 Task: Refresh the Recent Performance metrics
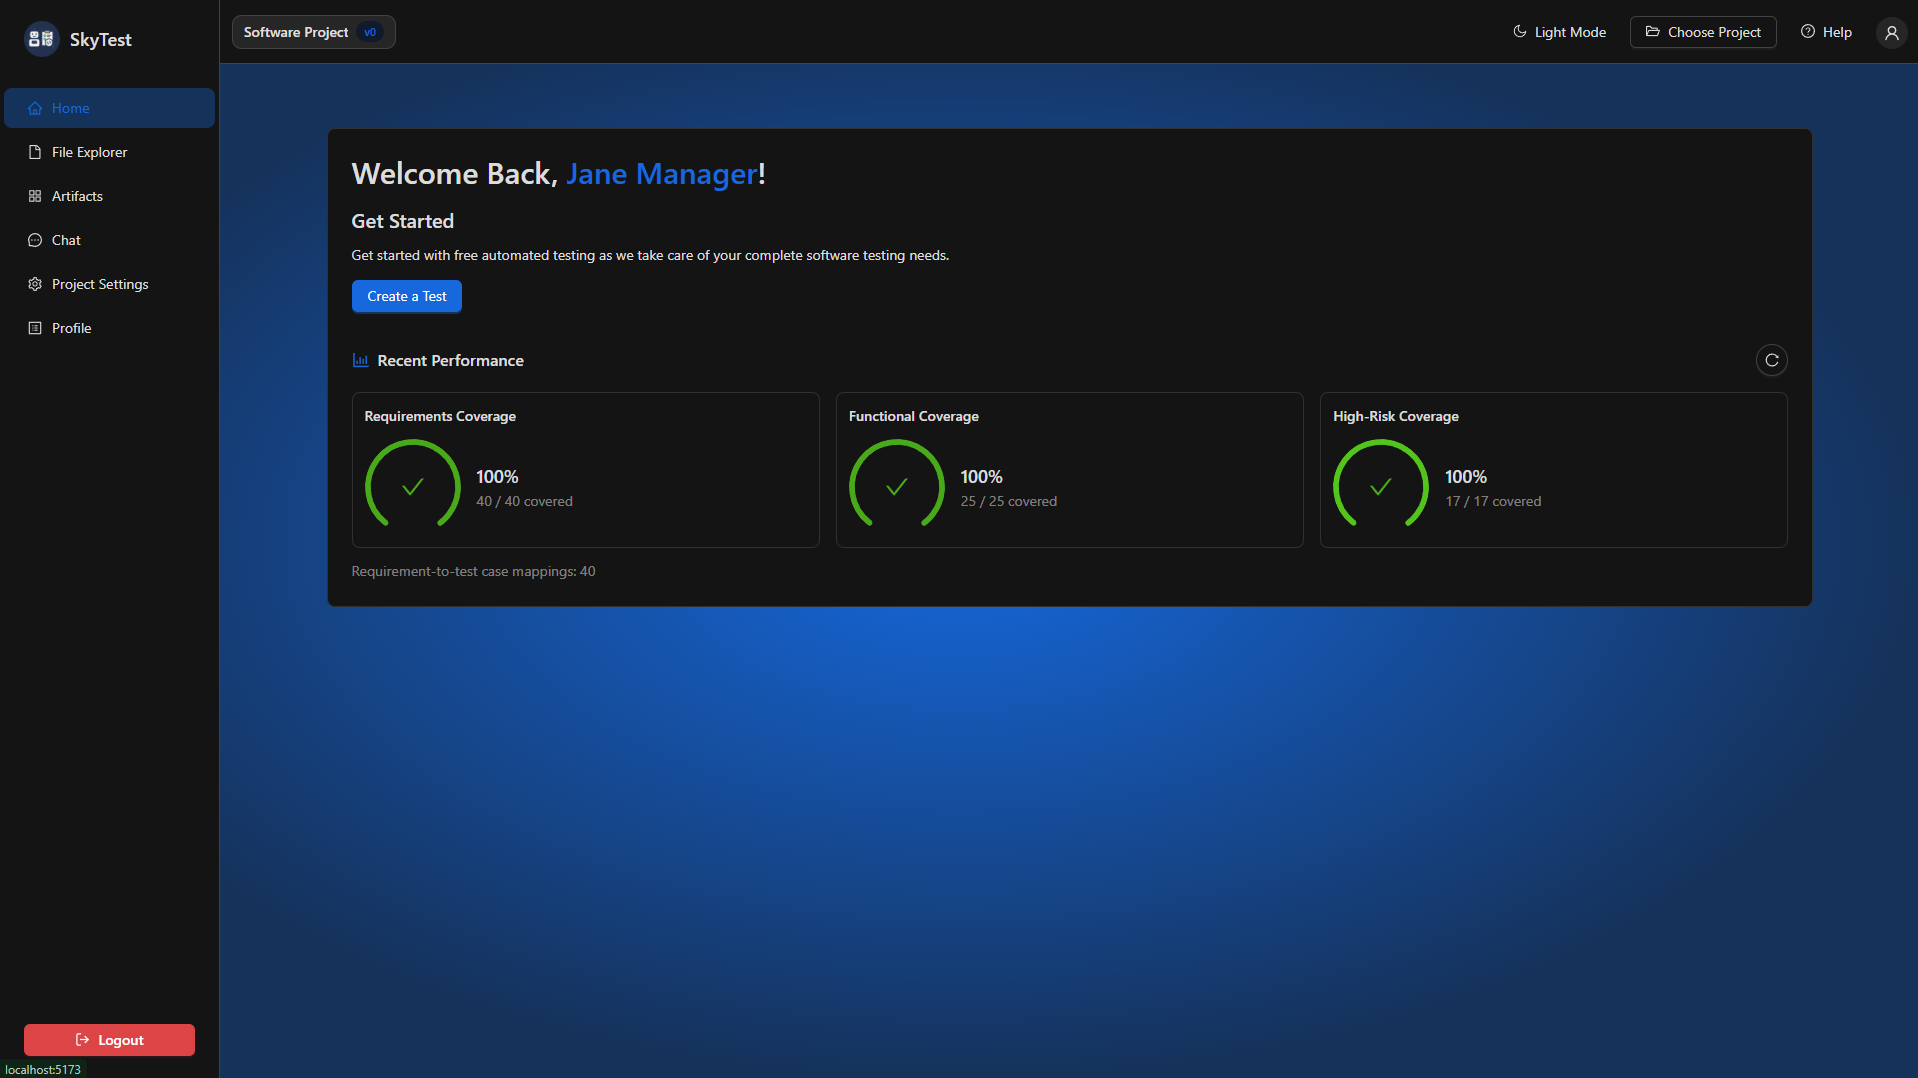coord(1771,360)
